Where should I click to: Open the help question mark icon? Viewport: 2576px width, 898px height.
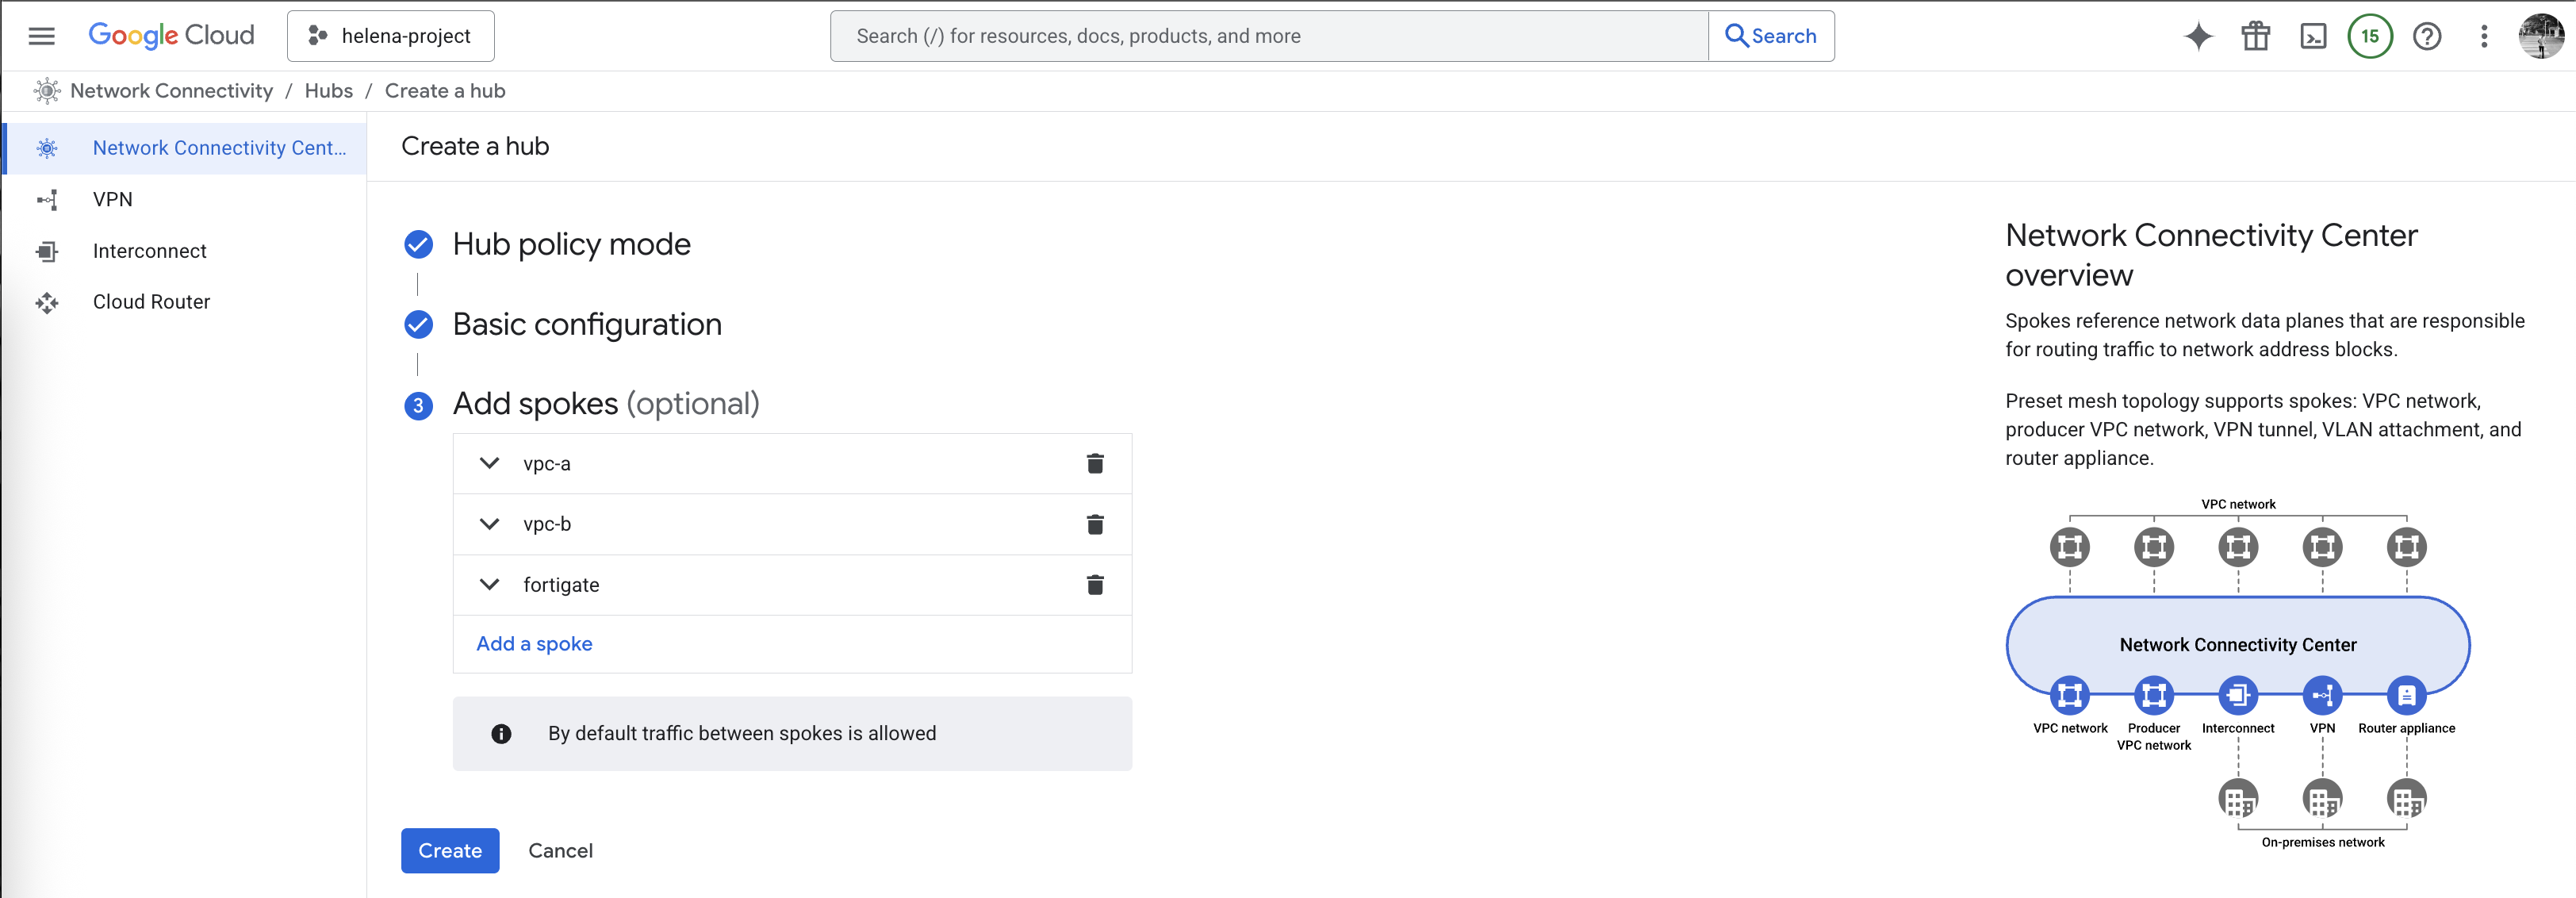(x=2426, y=36)
